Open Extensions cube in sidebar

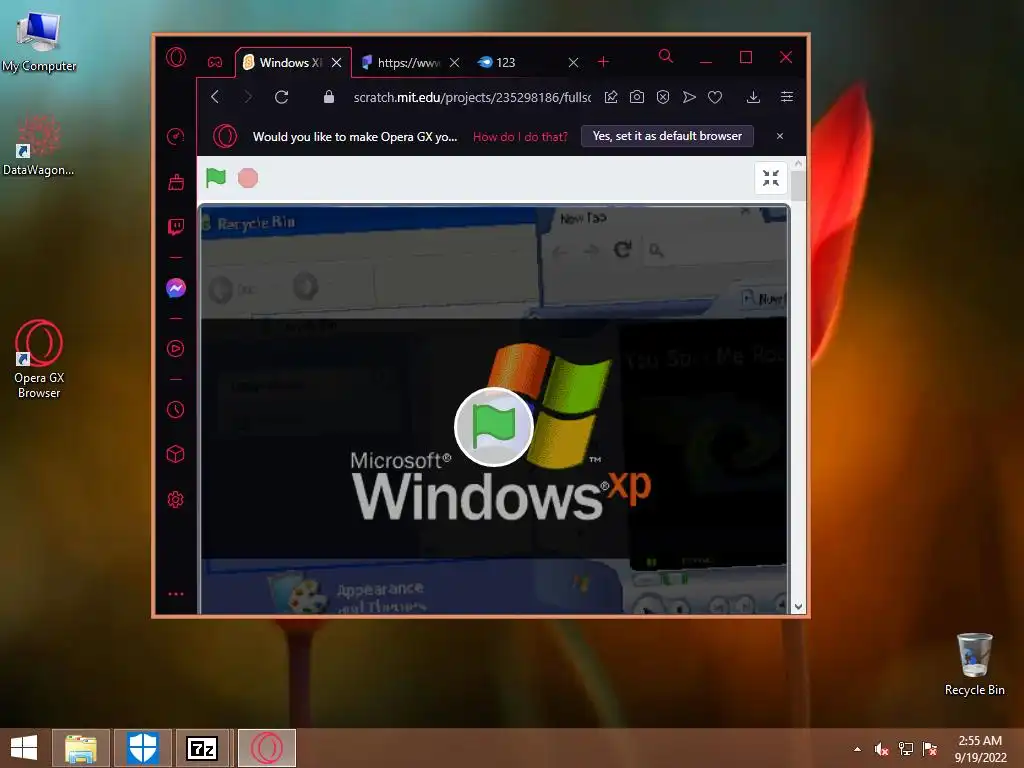(176, 454)
